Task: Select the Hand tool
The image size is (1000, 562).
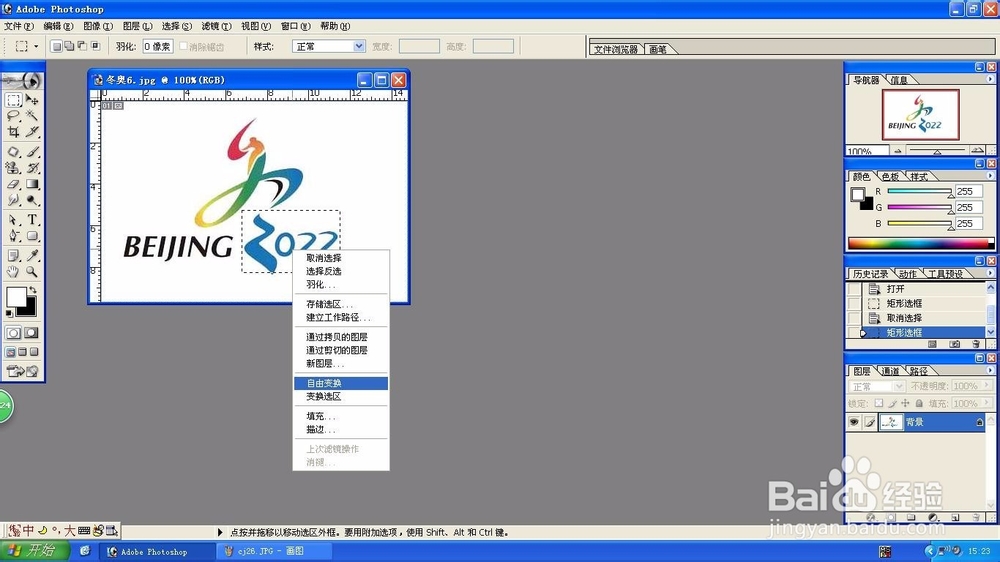Action: (13, 272)
